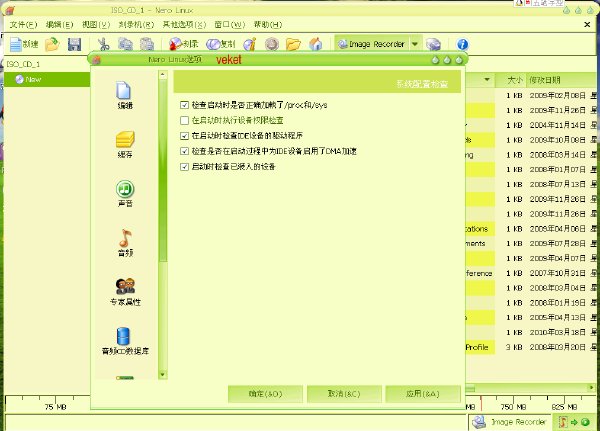Click the 大小 column header
This screenshot has width=600, height=431.
[x=511, y=80]
